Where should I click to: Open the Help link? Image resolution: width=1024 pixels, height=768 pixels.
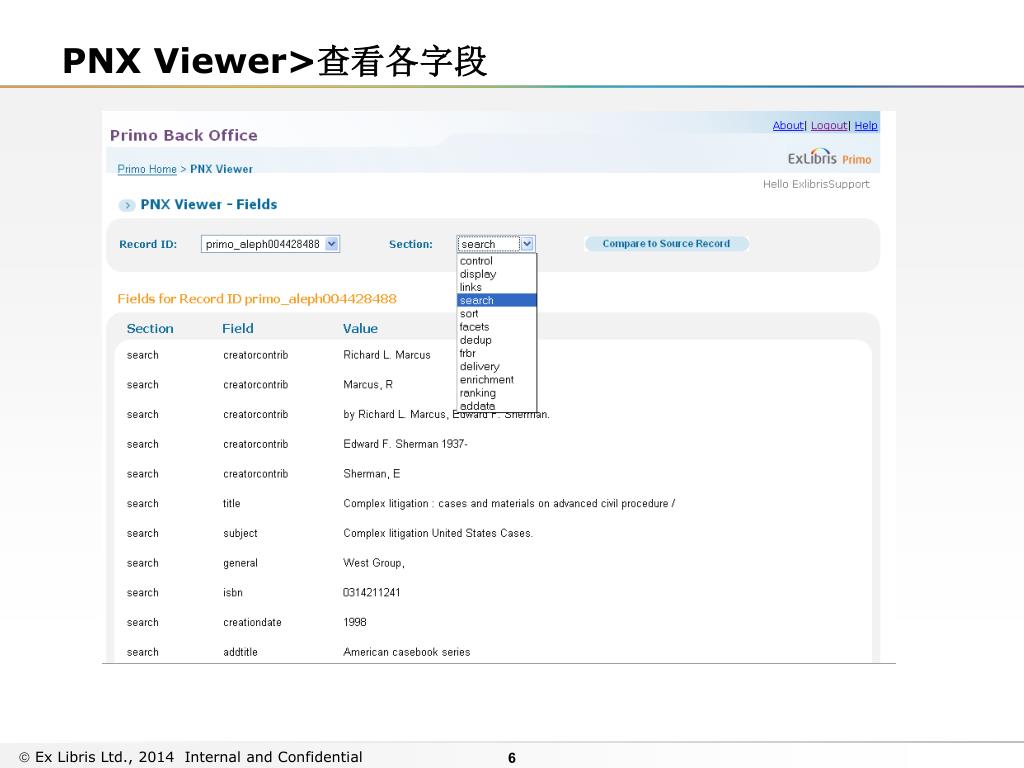point(865,125)
